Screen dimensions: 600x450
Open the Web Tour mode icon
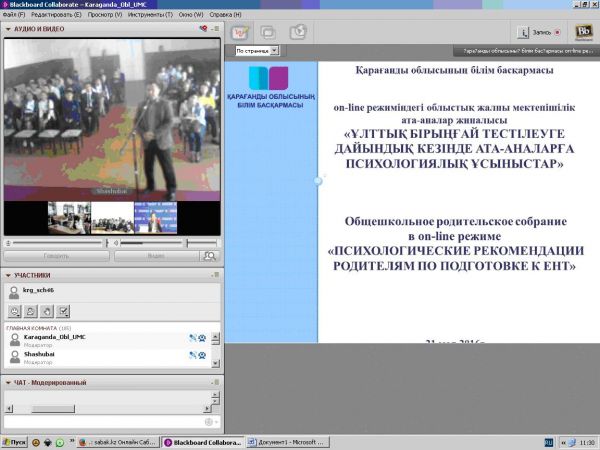click(298, 31)
